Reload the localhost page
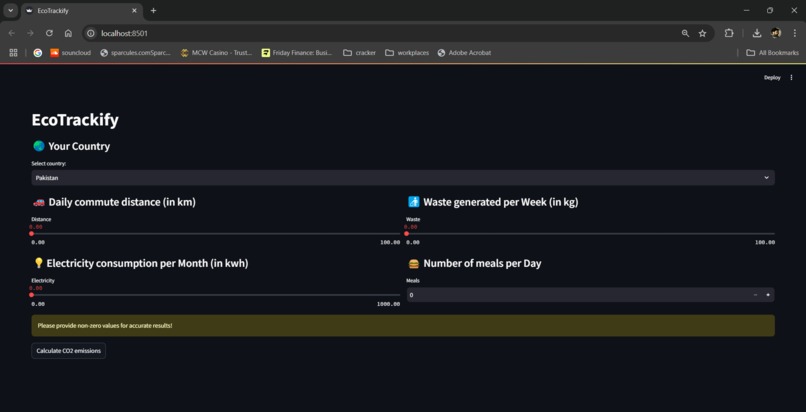The height and width of the screenshot is (412, 806). pyautogui.click(x=49, y=33)
